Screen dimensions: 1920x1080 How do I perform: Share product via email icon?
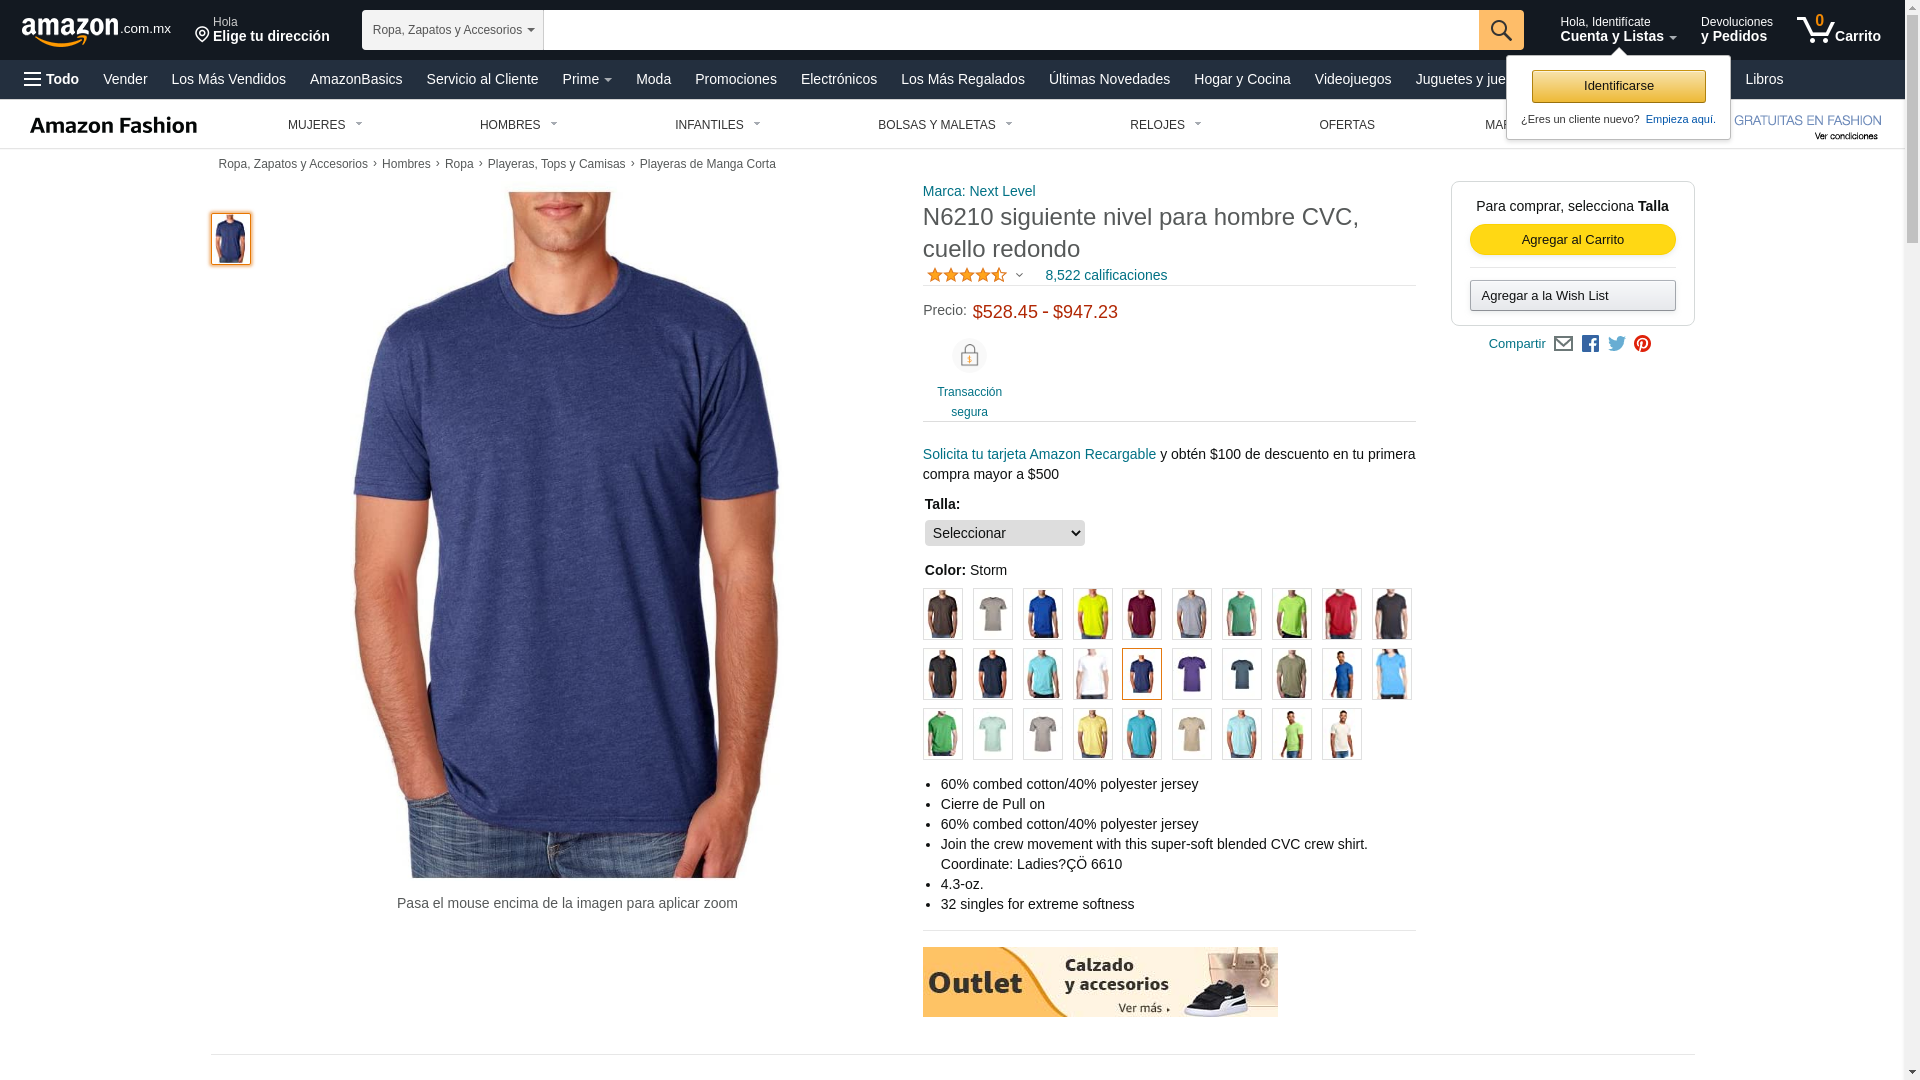click(x=1563, y=344)
